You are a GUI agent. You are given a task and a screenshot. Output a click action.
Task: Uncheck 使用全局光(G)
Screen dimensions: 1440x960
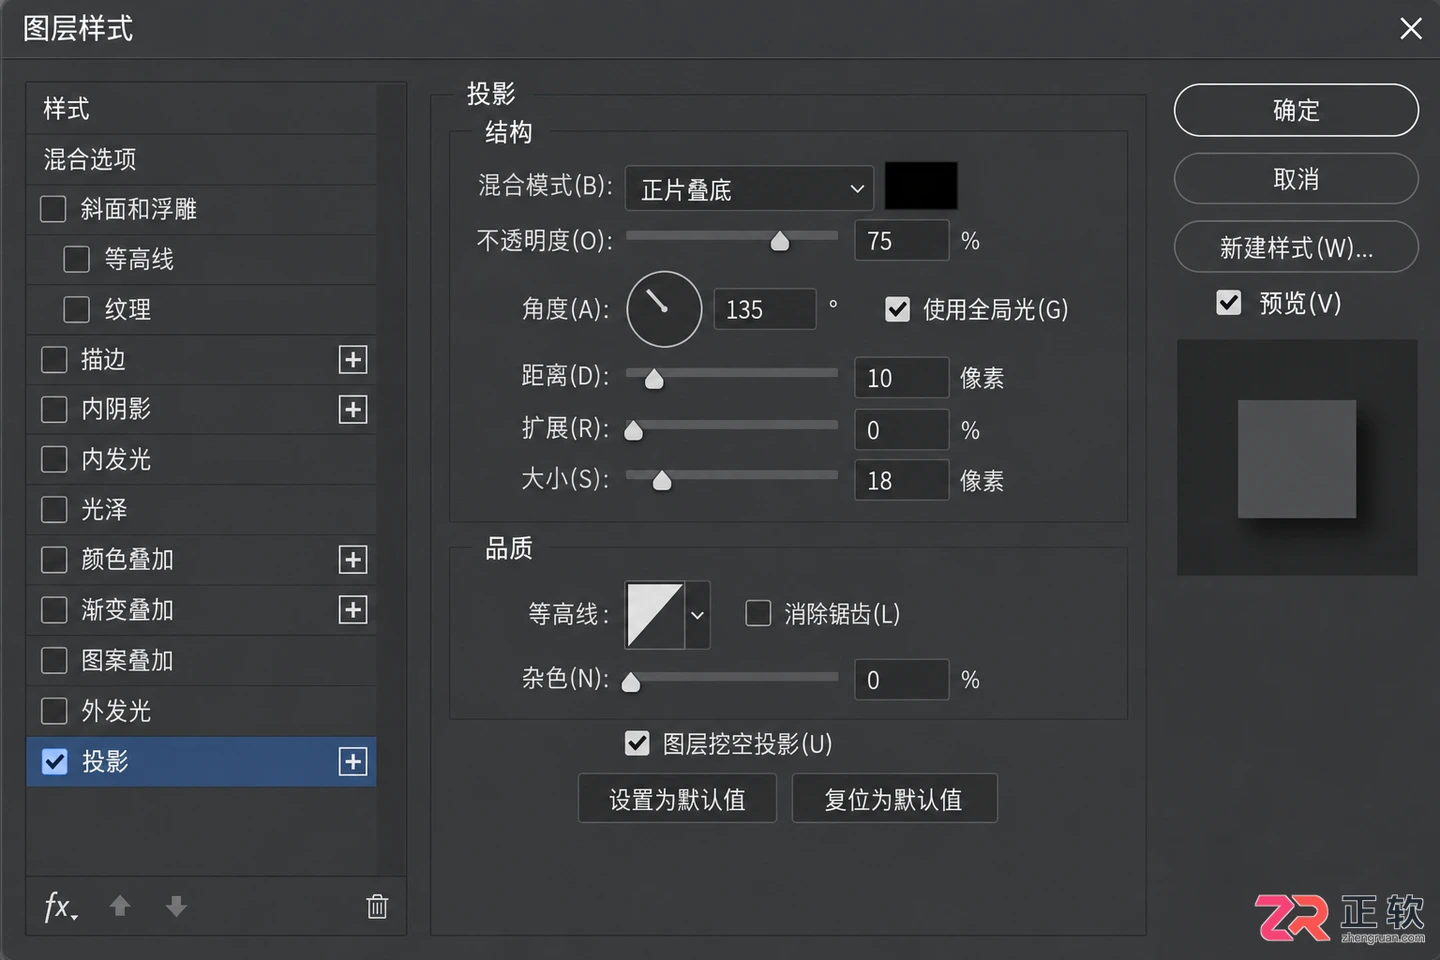pyautogui.click(x=898, y=310)
